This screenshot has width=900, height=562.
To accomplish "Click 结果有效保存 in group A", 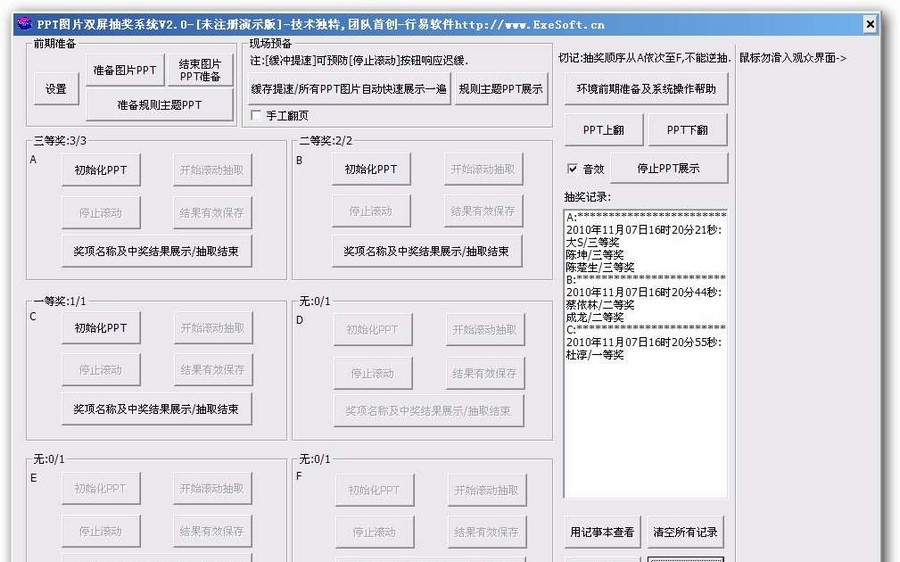I will coord(212,212).
